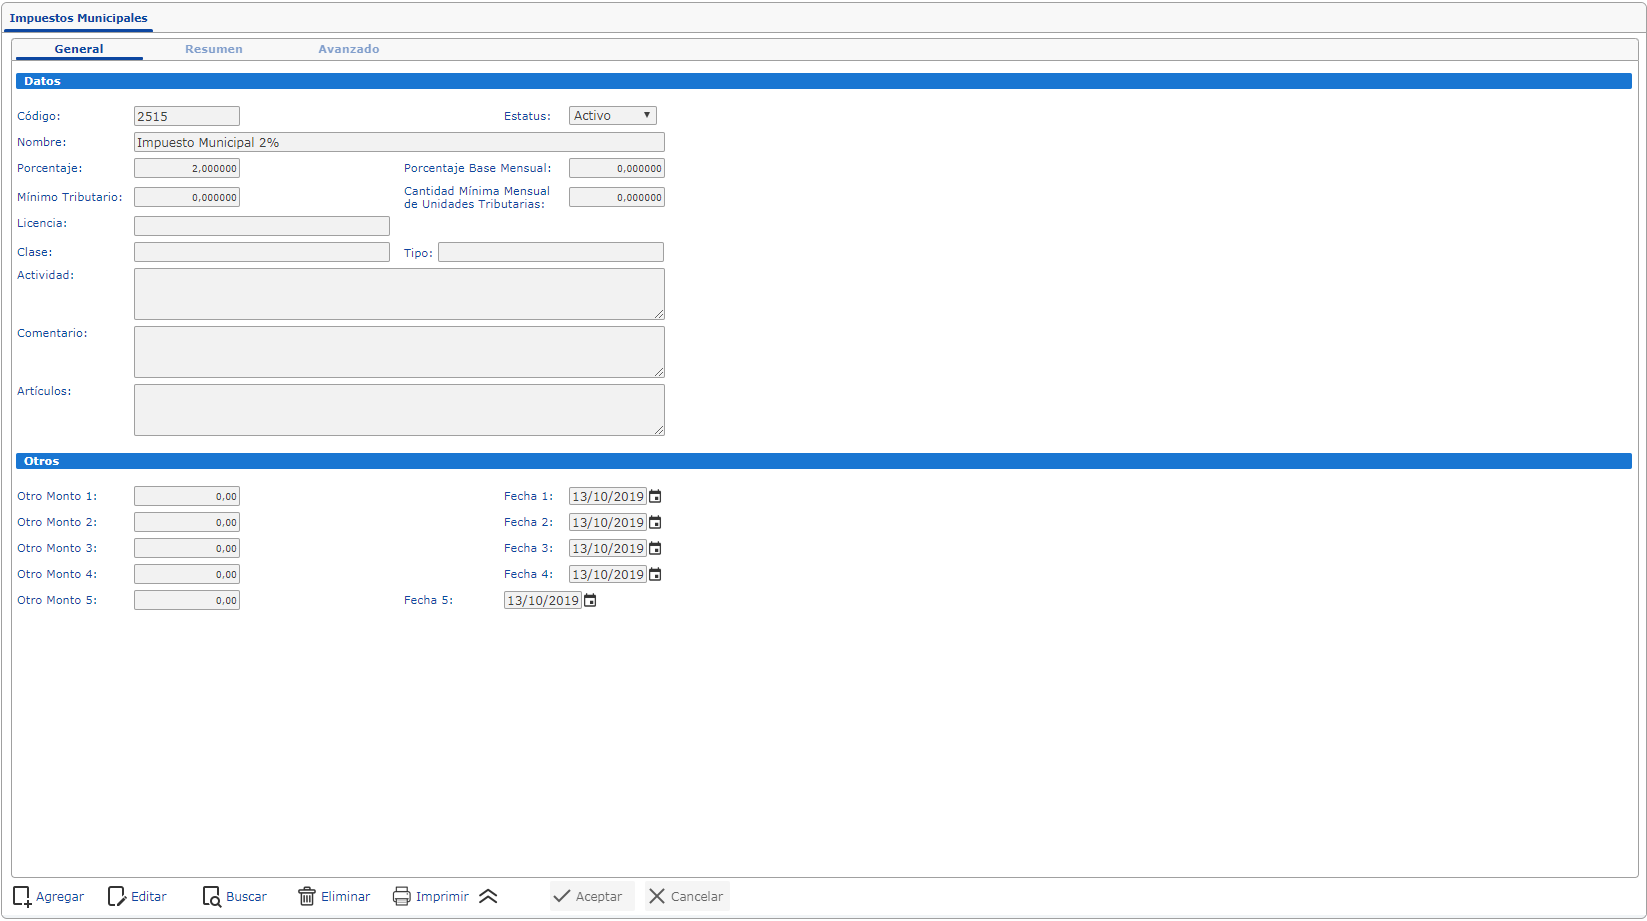
Task: Click the Editar pencil icon
Action: (117, 897)
